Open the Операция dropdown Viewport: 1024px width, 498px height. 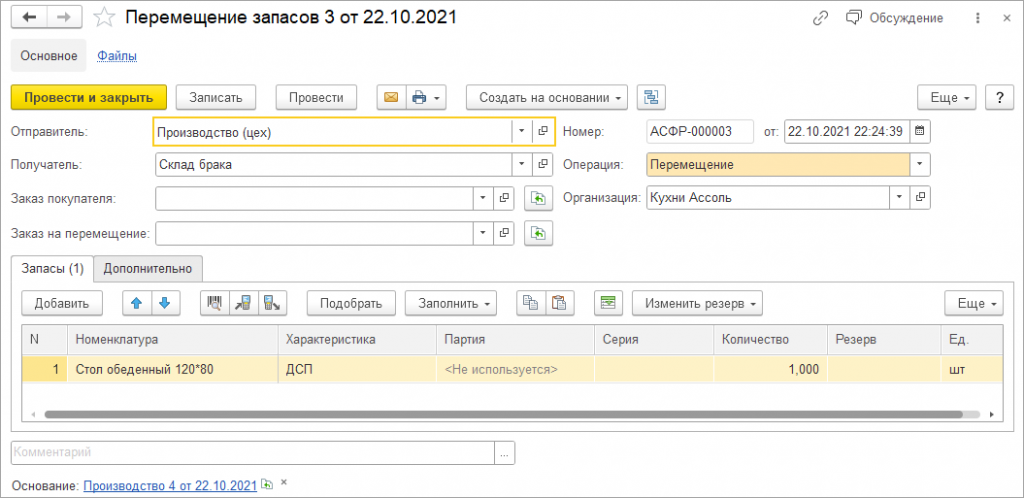920,164
